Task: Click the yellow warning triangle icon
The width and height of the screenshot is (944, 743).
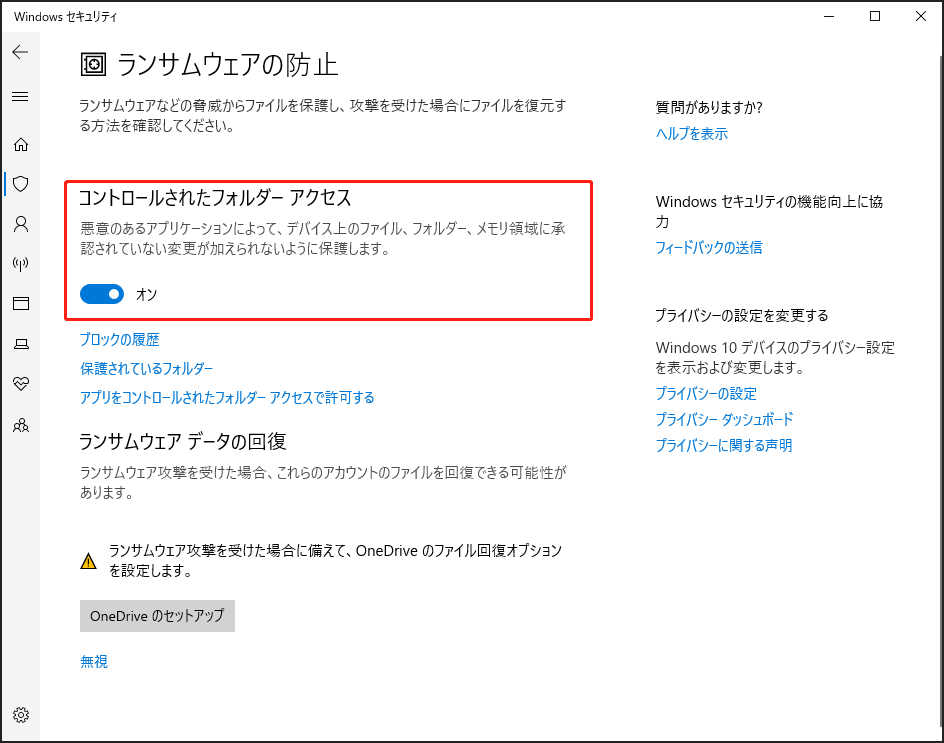Action: pos(88,561)
